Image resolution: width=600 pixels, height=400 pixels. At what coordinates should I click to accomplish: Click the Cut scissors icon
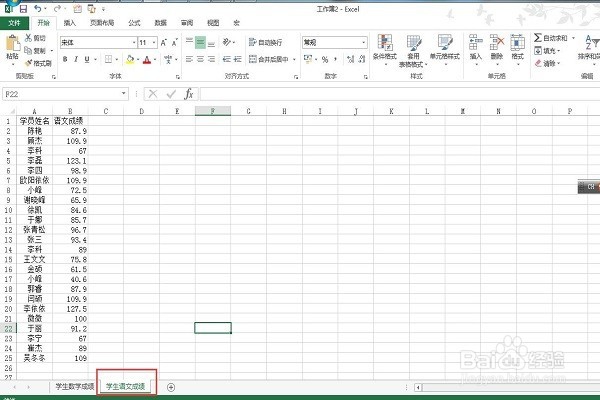coord(28,38)
